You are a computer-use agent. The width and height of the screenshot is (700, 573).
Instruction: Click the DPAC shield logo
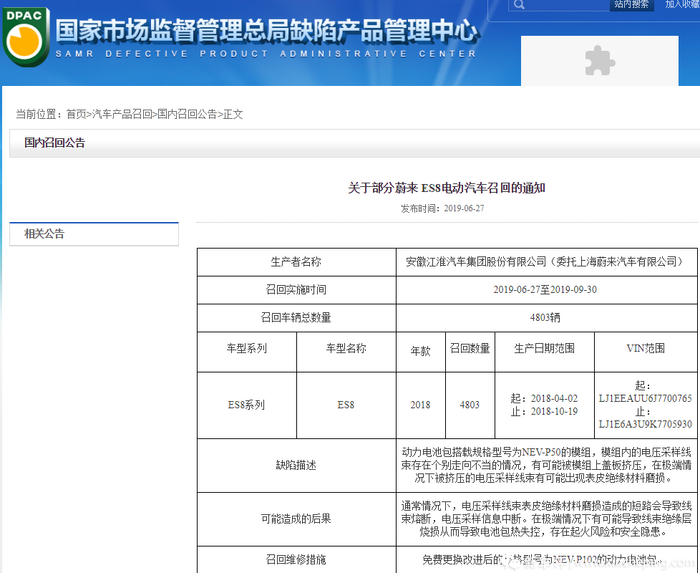click(25, 37)
